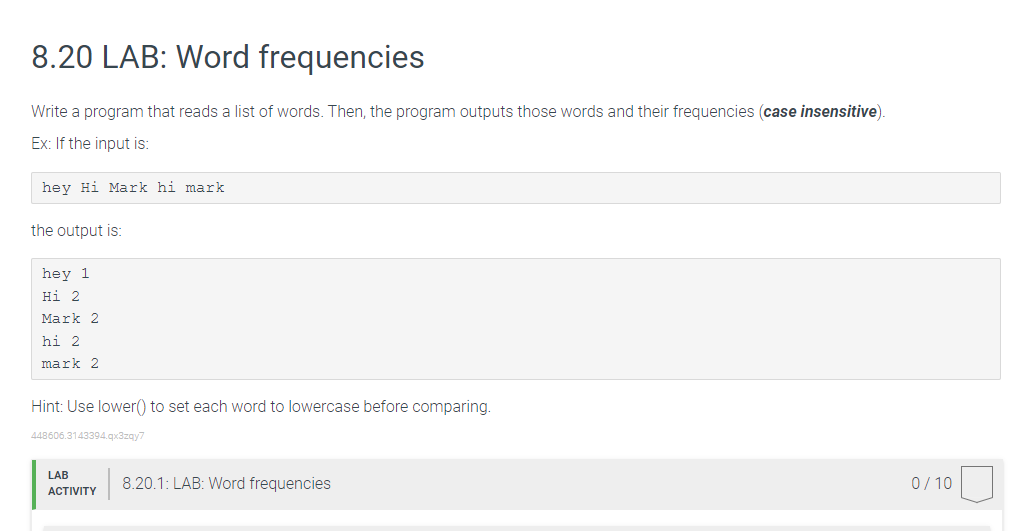Click the bold 'case insensitive' text
Viewport: 1017px width, 531px height.
pos(820,112)
